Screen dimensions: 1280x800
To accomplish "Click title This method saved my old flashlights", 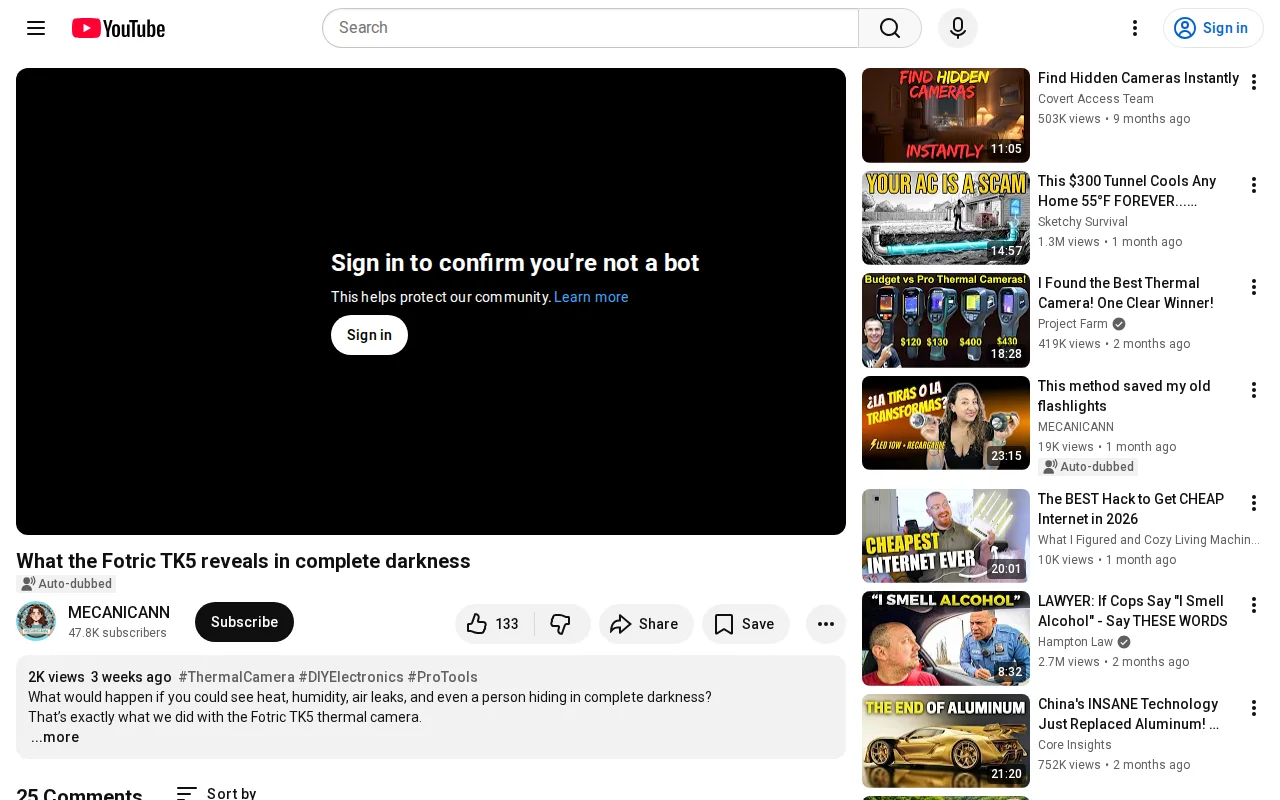I will pos(1124,396).
